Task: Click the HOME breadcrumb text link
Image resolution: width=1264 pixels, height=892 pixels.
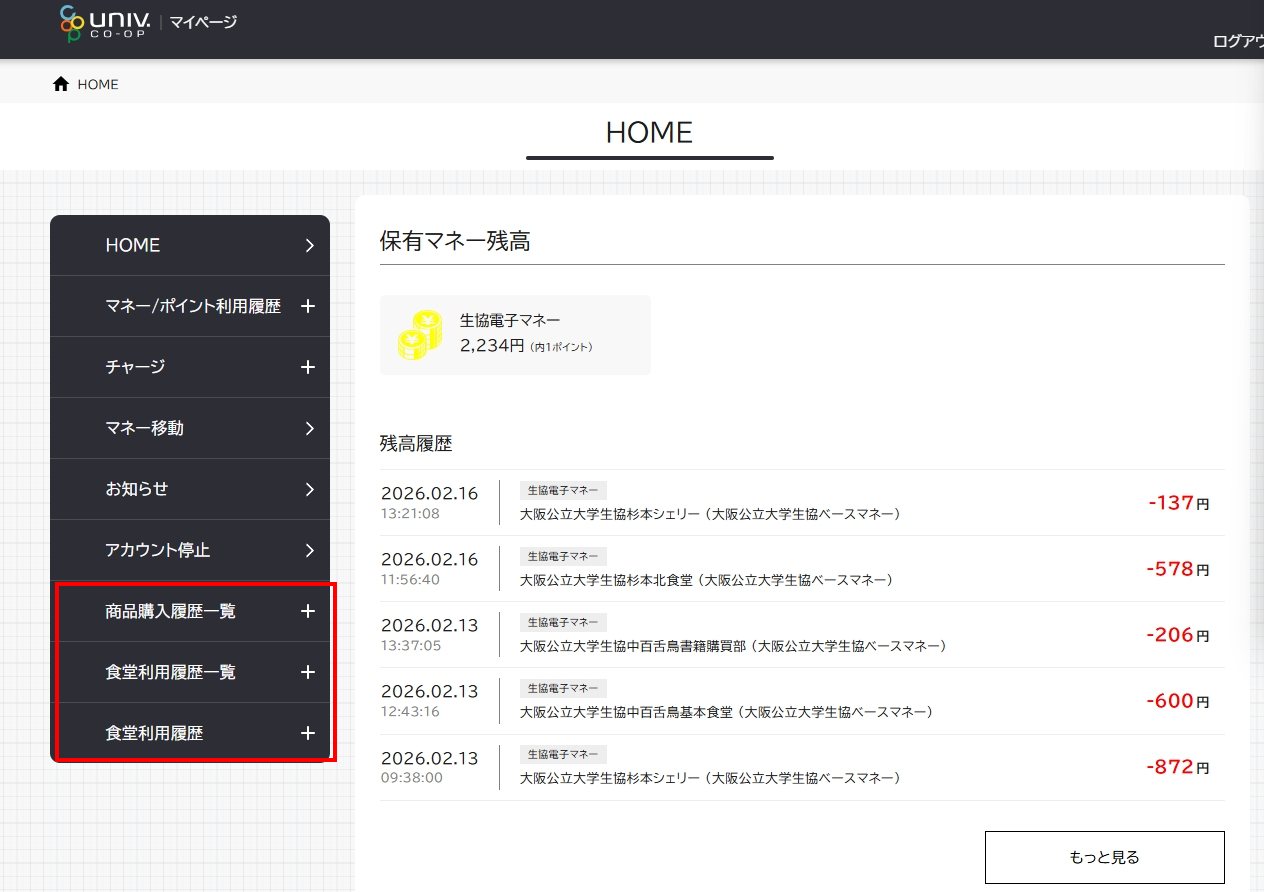Action: 98,85
